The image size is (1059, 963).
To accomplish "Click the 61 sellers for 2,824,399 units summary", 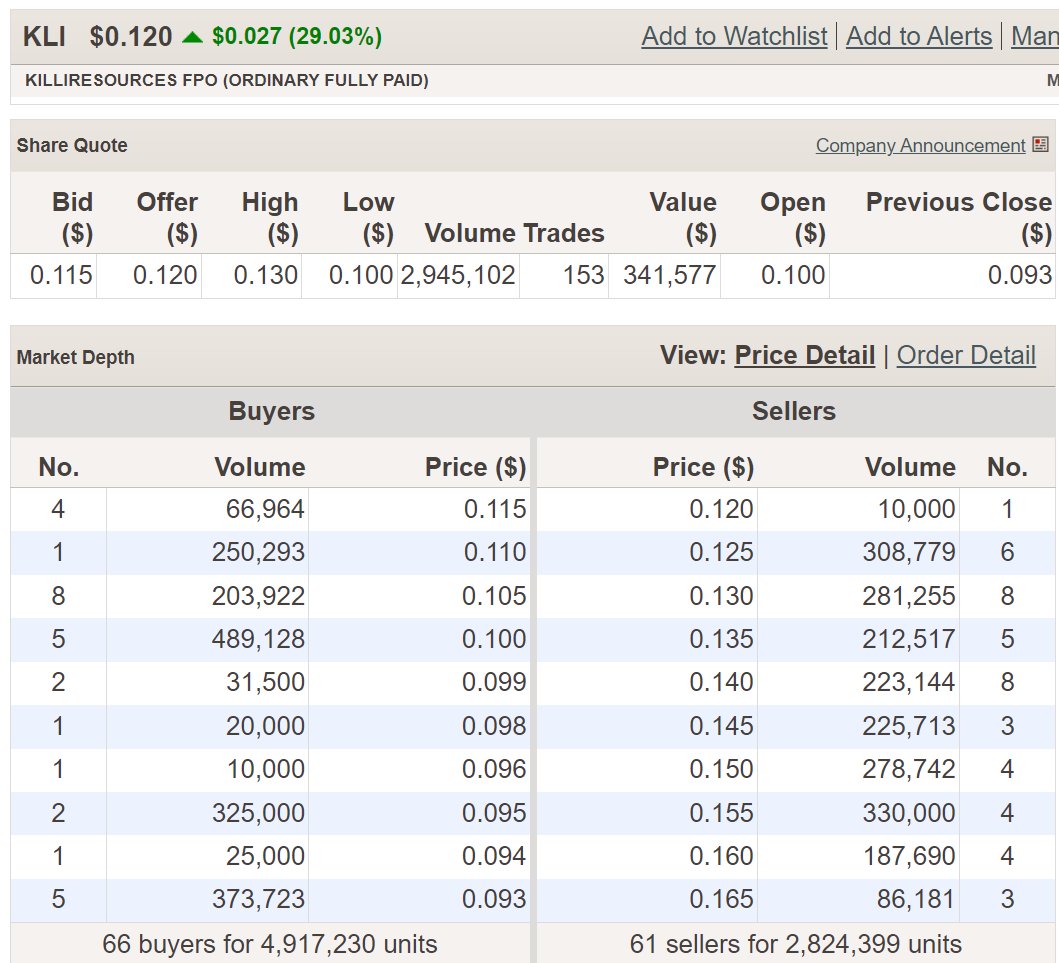I will click(796, 944).
